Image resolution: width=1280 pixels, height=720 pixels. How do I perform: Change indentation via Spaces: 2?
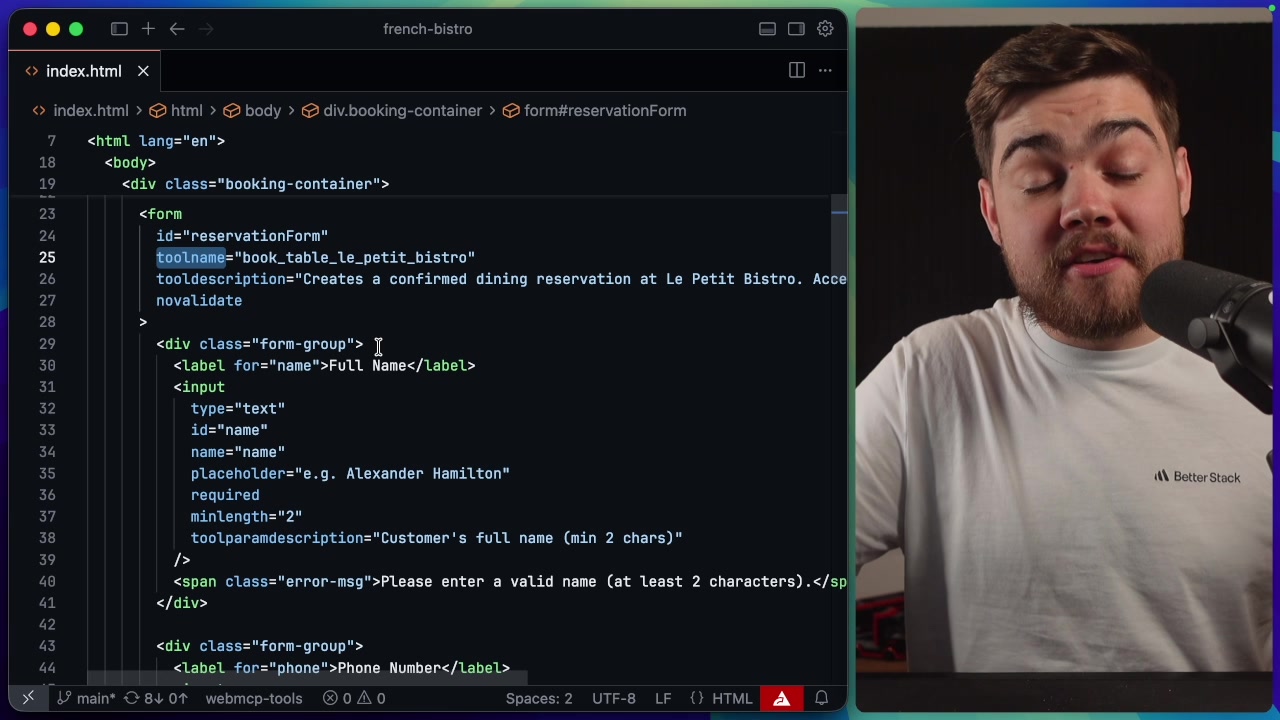pyautogui.click(x=539, y=699)
